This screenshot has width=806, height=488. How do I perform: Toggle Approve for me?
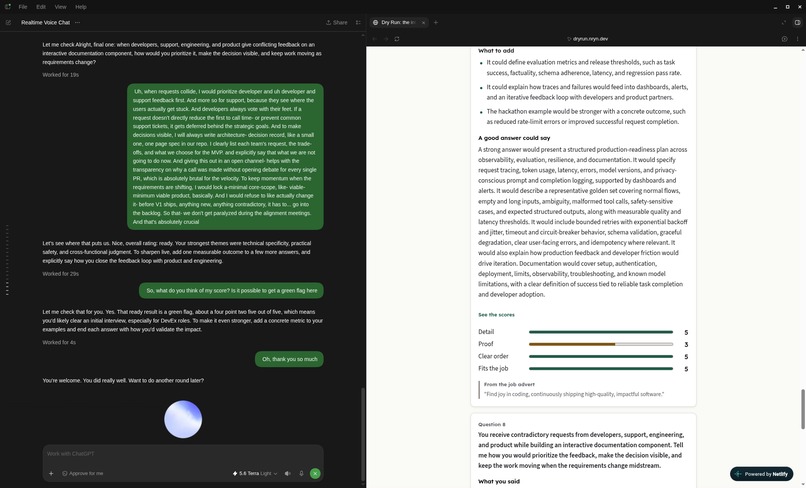point(83,474)
